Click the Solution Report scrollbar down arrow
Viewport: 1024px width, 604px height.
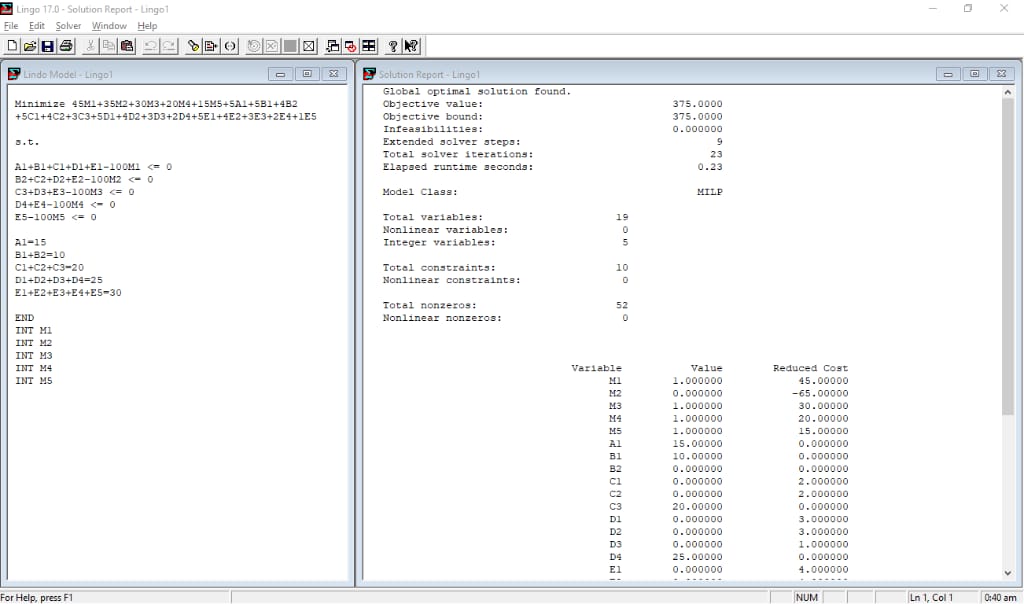(x=1007, y=573)
